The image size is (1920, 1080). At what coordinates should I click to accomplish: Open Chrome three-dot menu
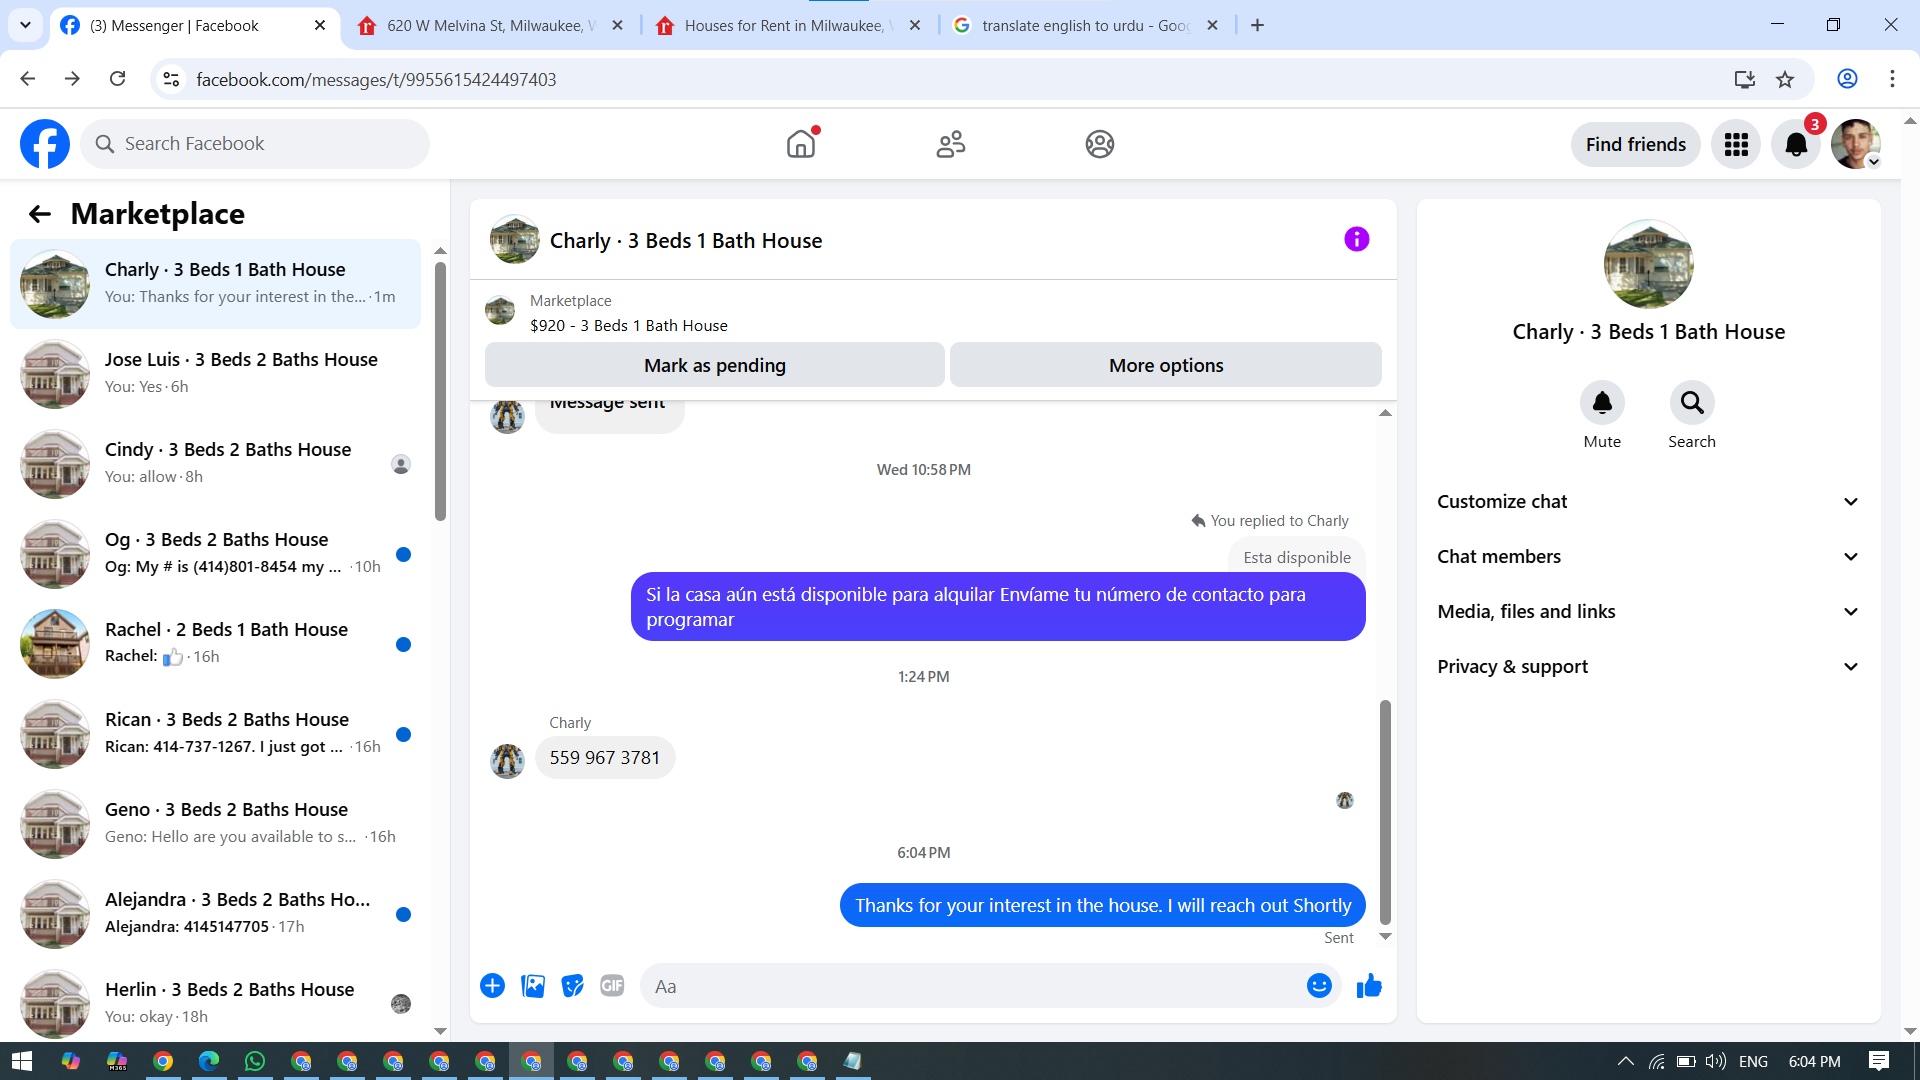tap(1892, 79)
